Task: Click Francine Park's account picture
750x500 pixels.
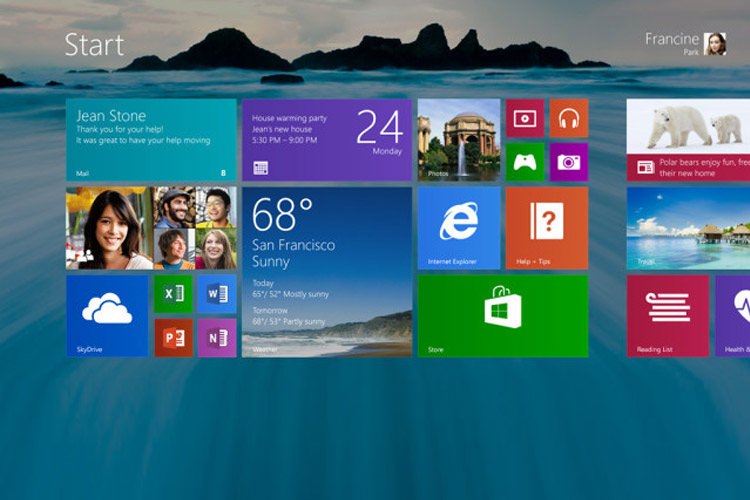Action: (715, 44)
